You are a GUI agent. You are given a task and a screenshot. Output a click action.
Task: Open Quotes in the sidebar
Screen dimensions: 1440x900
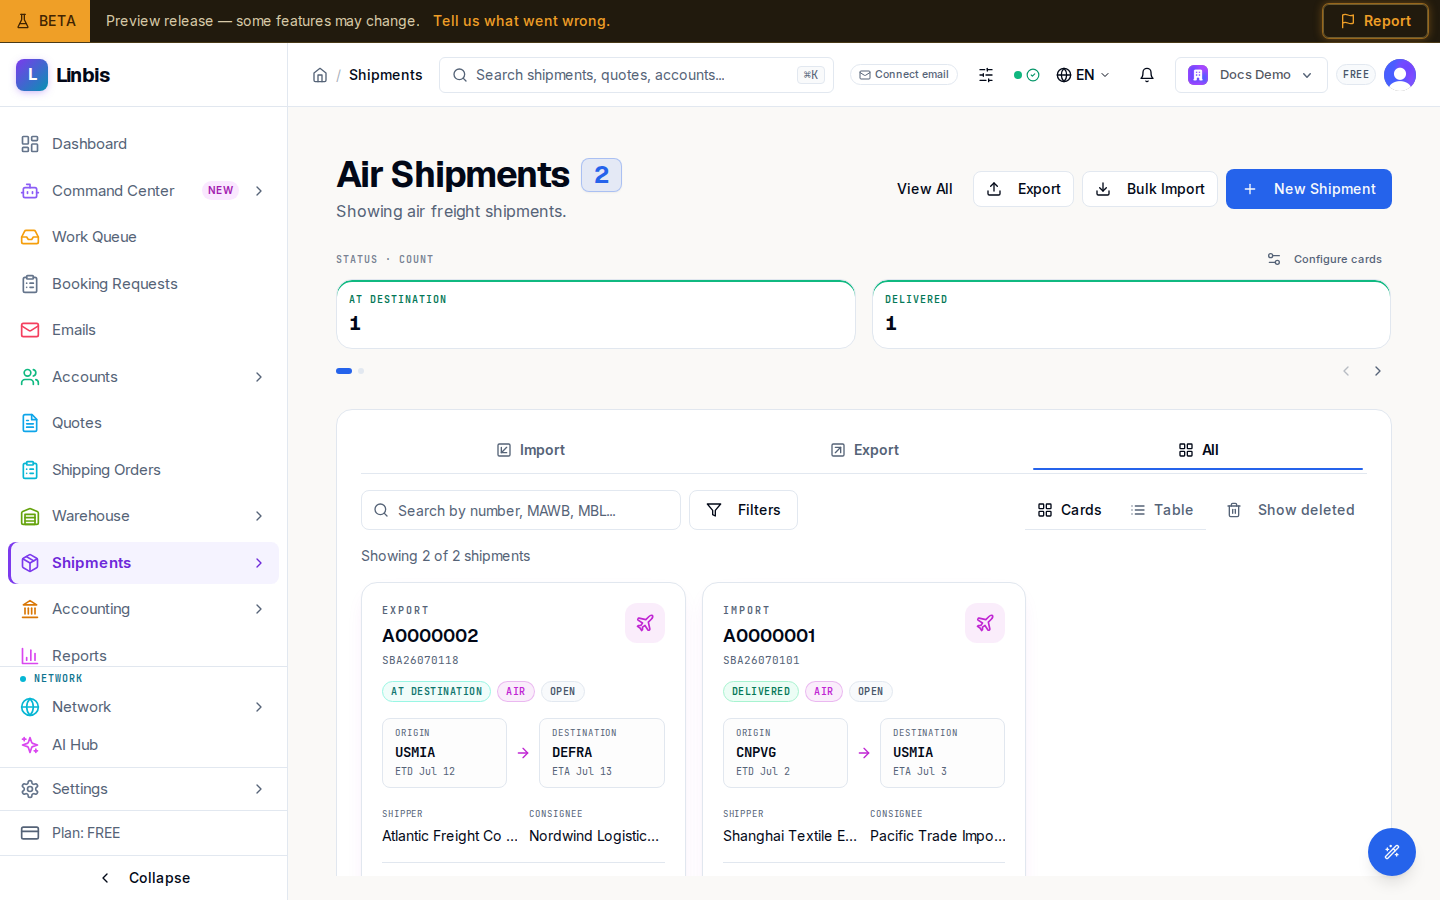pos(144,423)
